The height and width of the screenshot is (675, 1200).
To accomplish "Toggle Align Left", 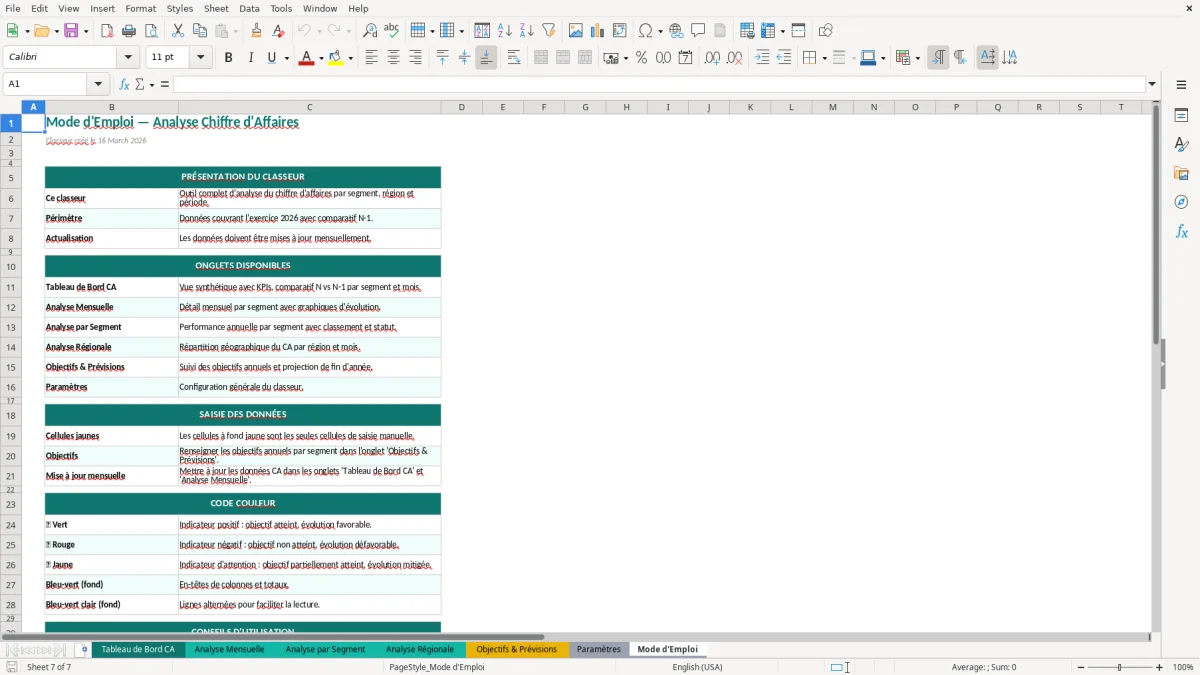I will coord(371,58).
